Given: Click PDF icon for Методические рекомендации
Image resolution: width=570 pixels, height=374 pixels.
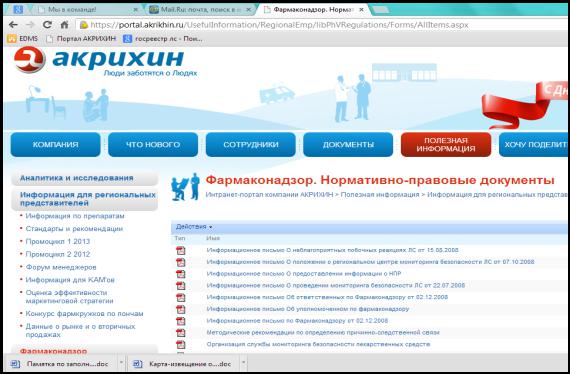Looking at the screenshot, I should pos(181,333).
